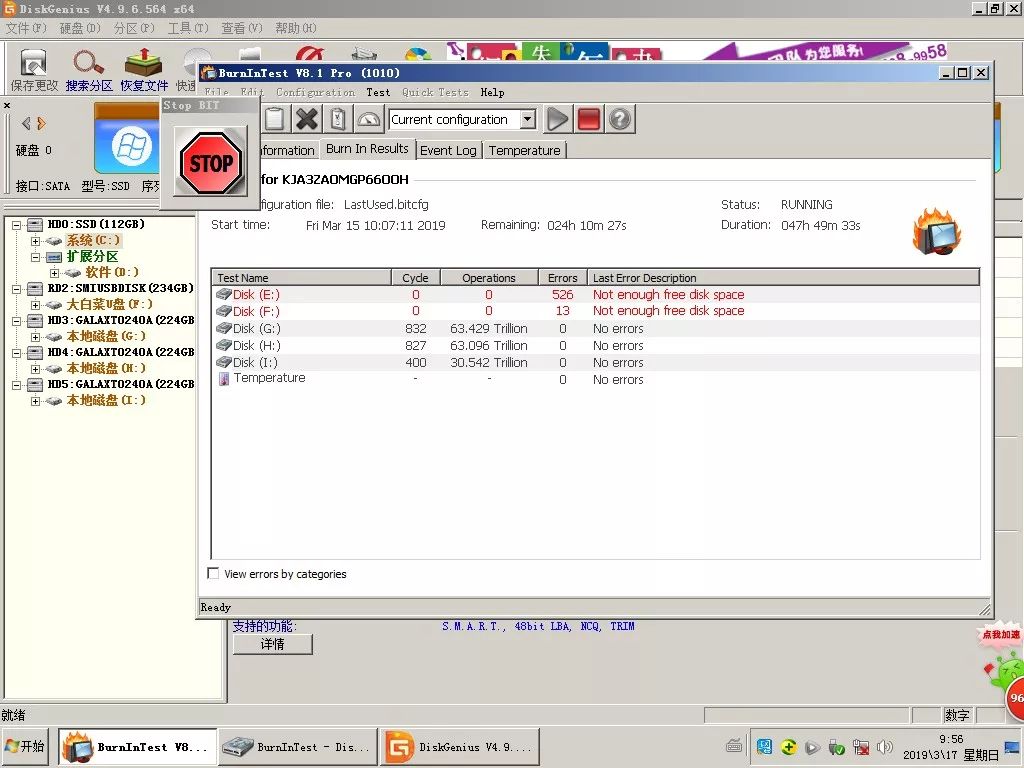This screenshot has width=1024, height=768.
Task: Enable View errors by categories checkbox
Action: coord(213,574)
